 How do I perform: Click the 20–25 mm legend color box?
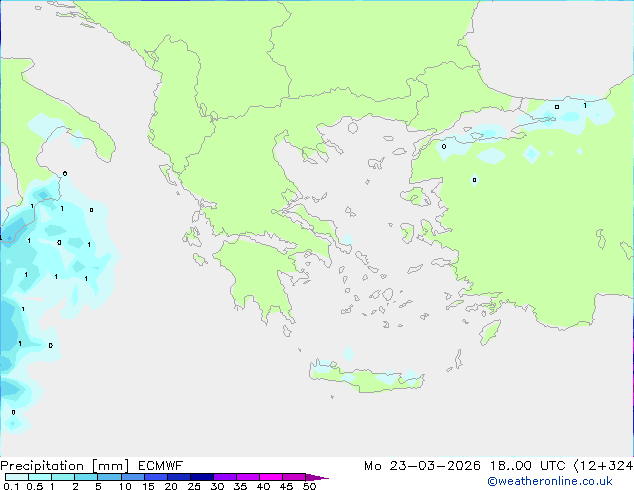click(x=178, y=477)
